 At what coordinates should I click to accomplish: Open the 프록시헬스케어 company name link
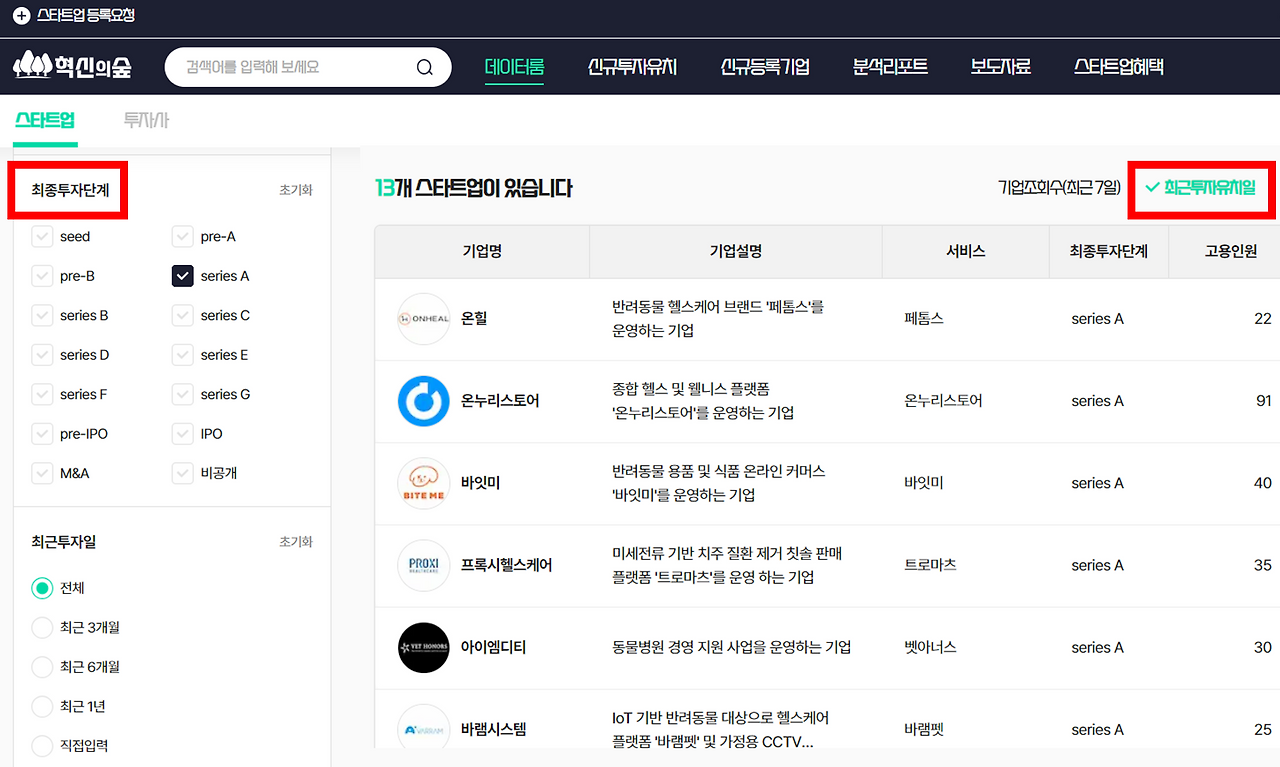pyautogui.click(x=507, y=565)
